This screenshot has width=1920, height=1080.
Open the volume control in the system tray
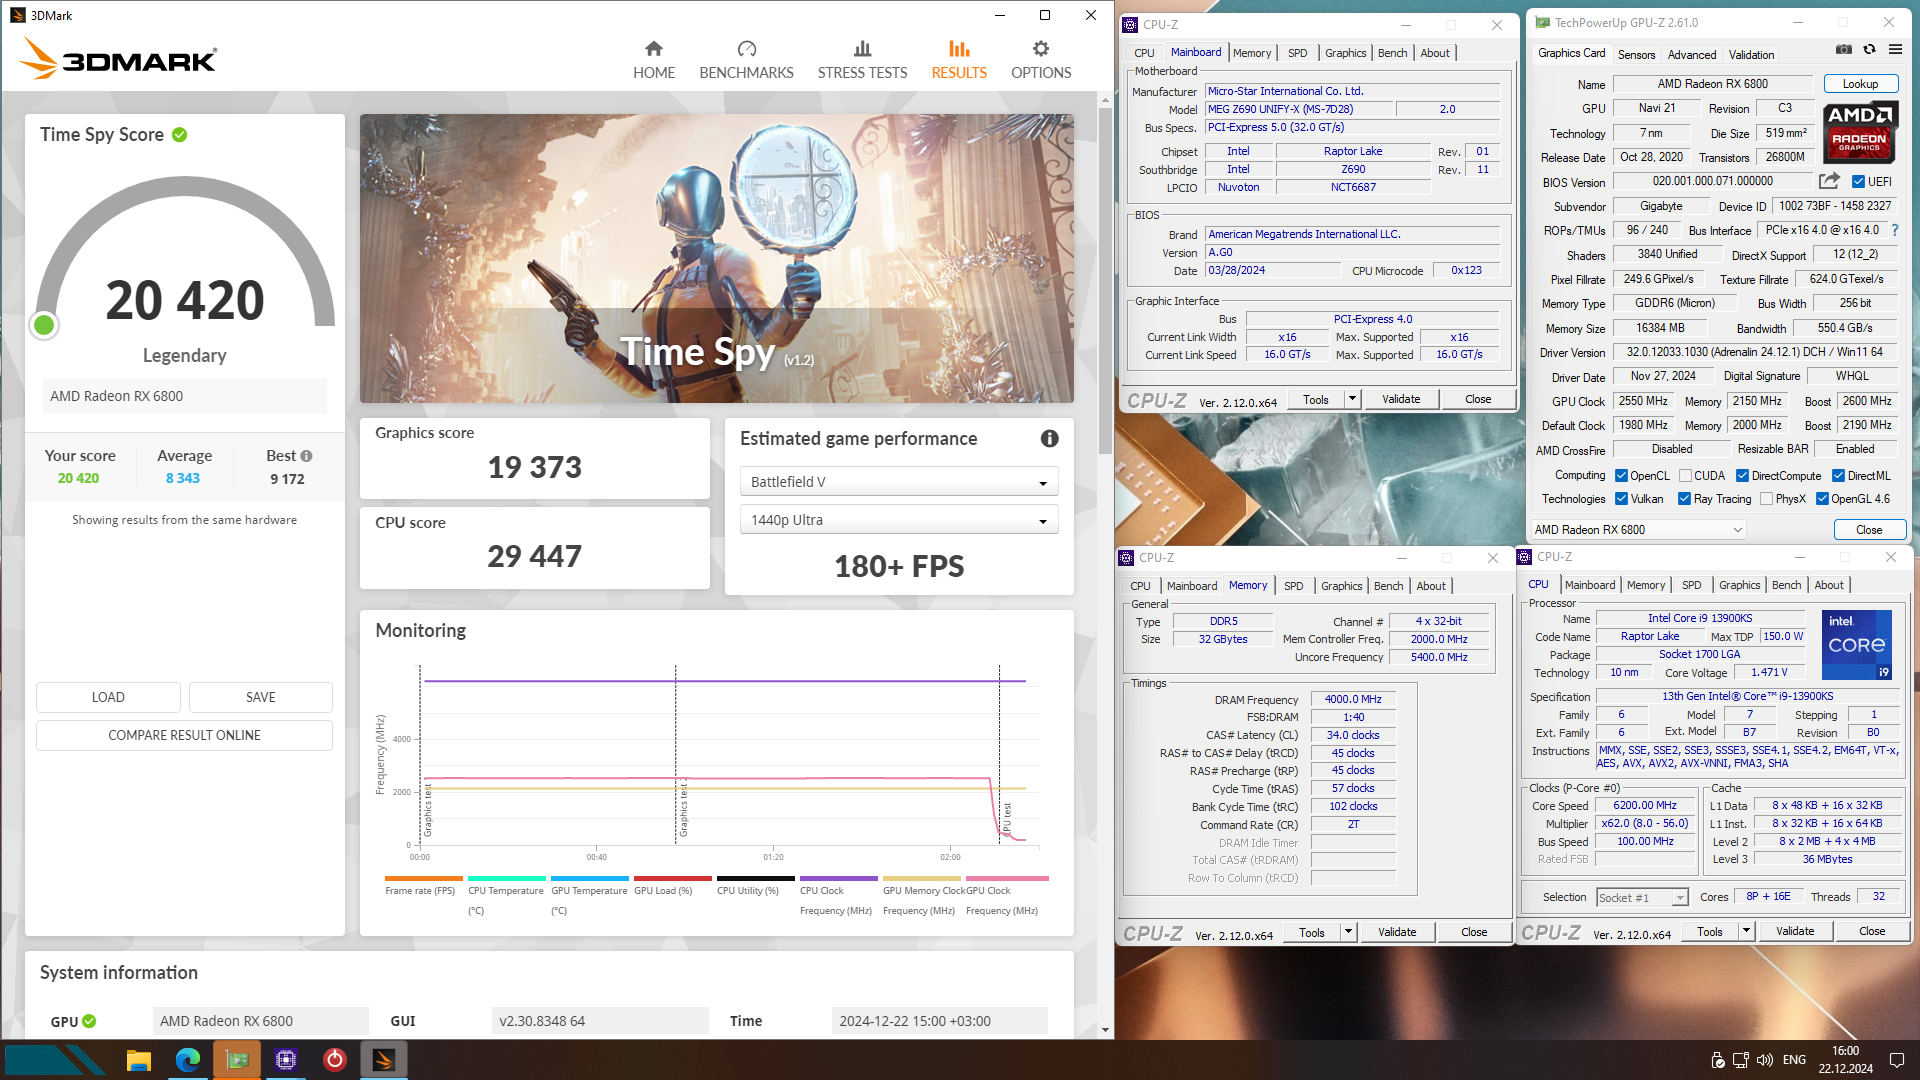tap(1765, 1060)
